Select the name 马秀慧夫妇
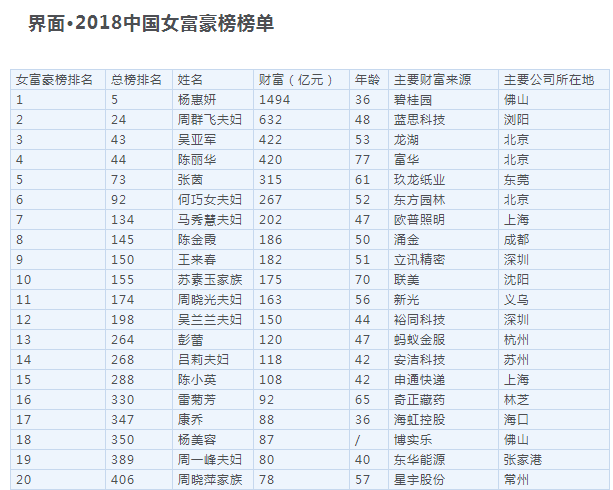The image size is (613, 490). [210, 219]
